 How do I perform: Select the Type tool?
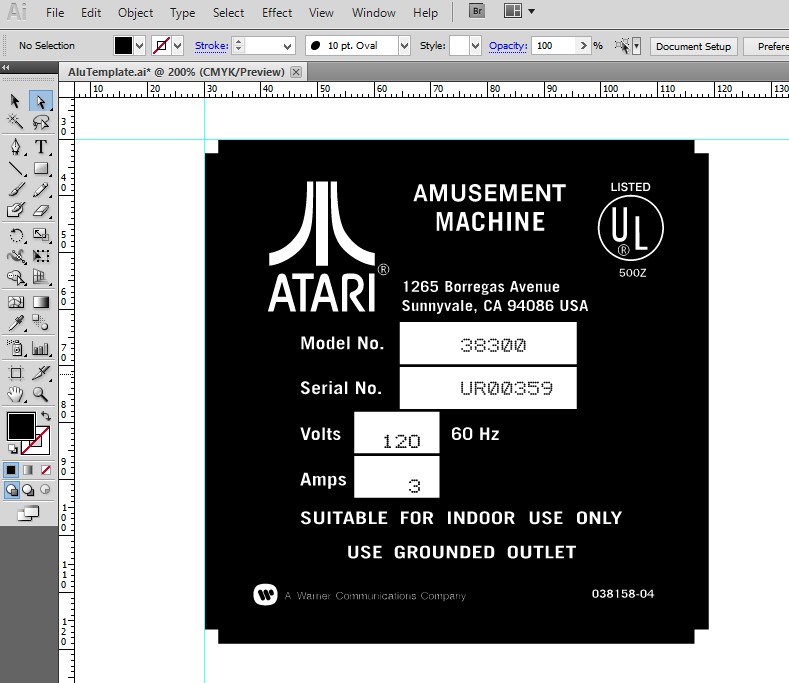[41, 147]
